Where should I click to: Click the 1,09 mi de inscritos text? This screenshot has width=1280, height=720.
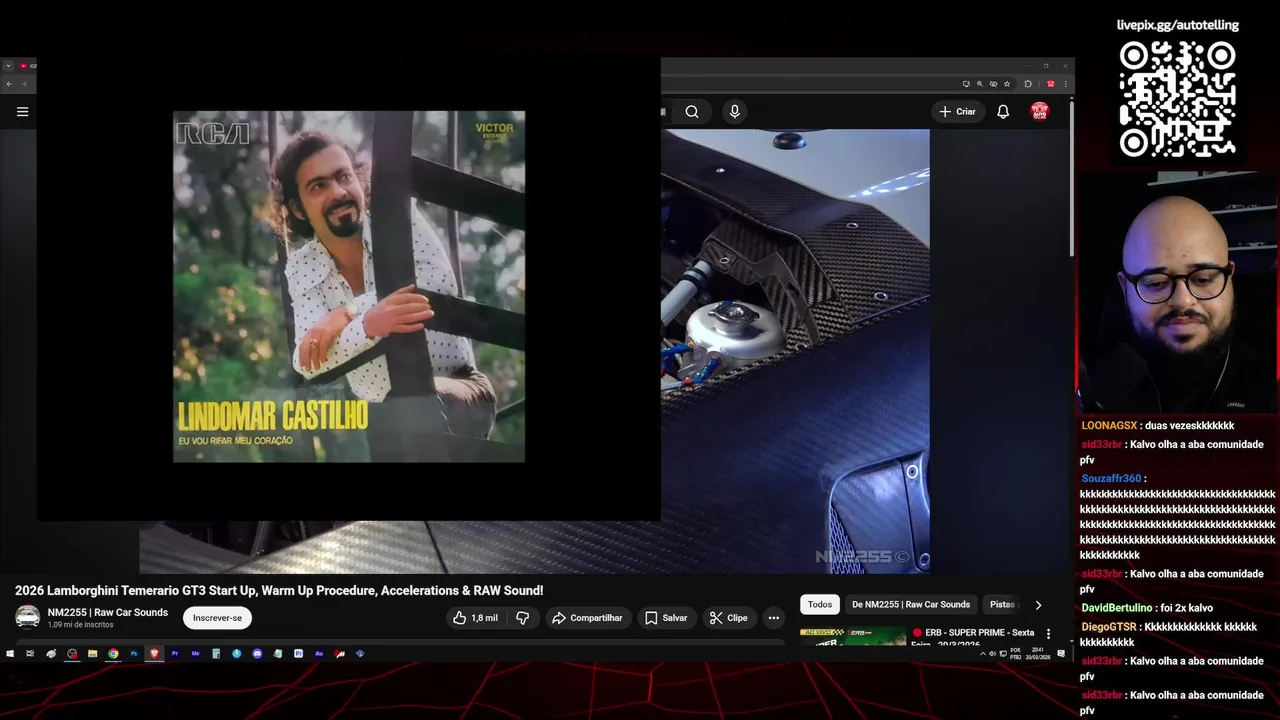click(x=80, y=625)
